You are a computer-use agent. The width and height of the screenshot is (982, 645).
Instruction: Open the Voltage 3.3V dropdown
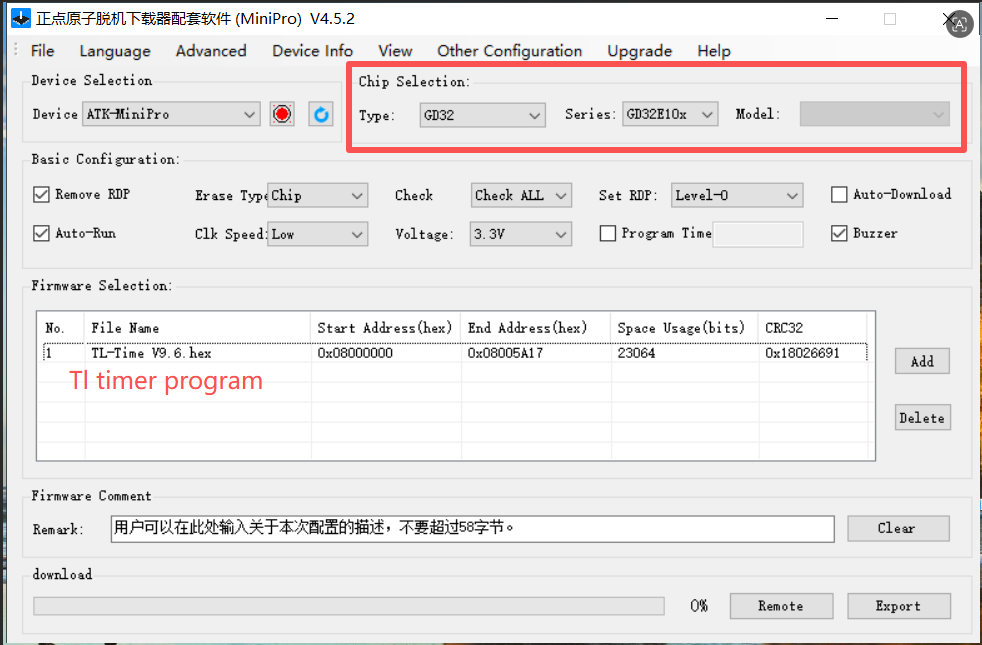[x=520, y=234]
